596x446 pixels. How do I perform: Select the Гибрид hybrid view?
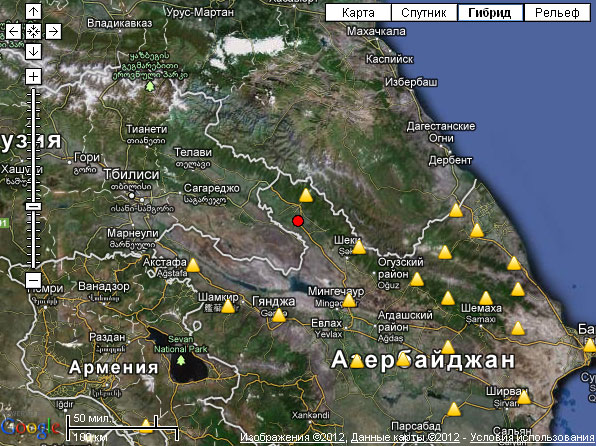point(490,13)
